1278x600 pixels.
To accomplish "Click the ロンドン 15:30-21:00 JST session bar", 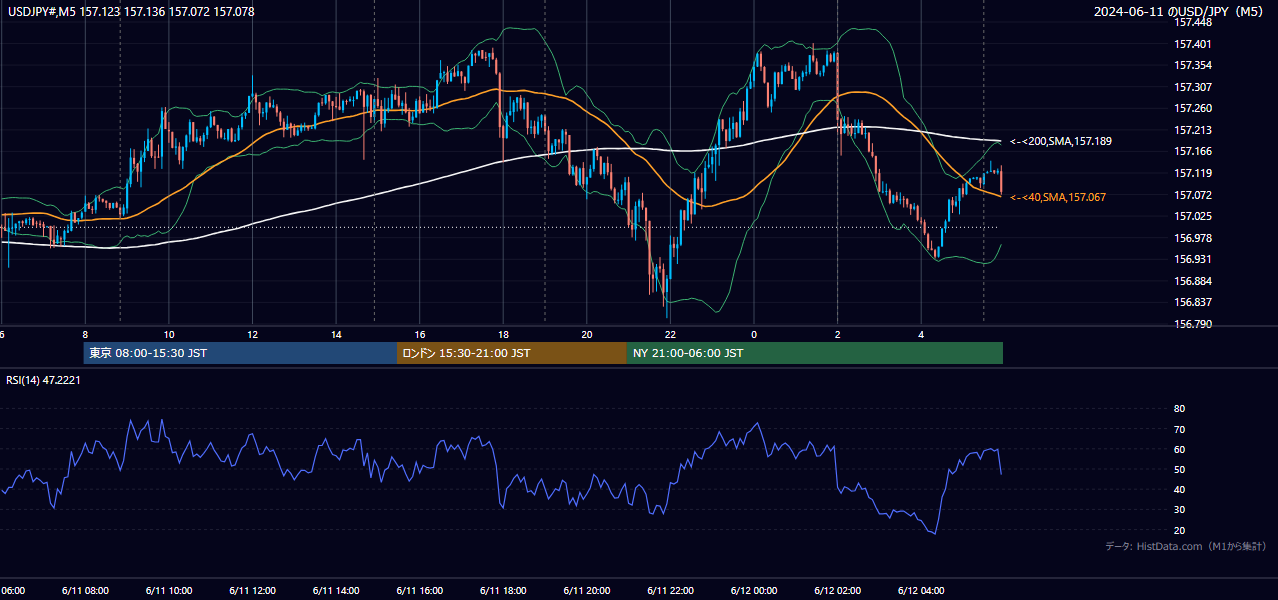I will pyautogui.click(x=512, y=353).
